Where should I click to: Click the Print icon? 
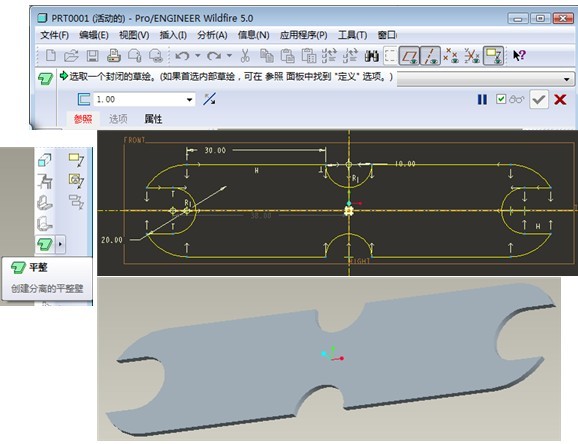coord(114,56)
